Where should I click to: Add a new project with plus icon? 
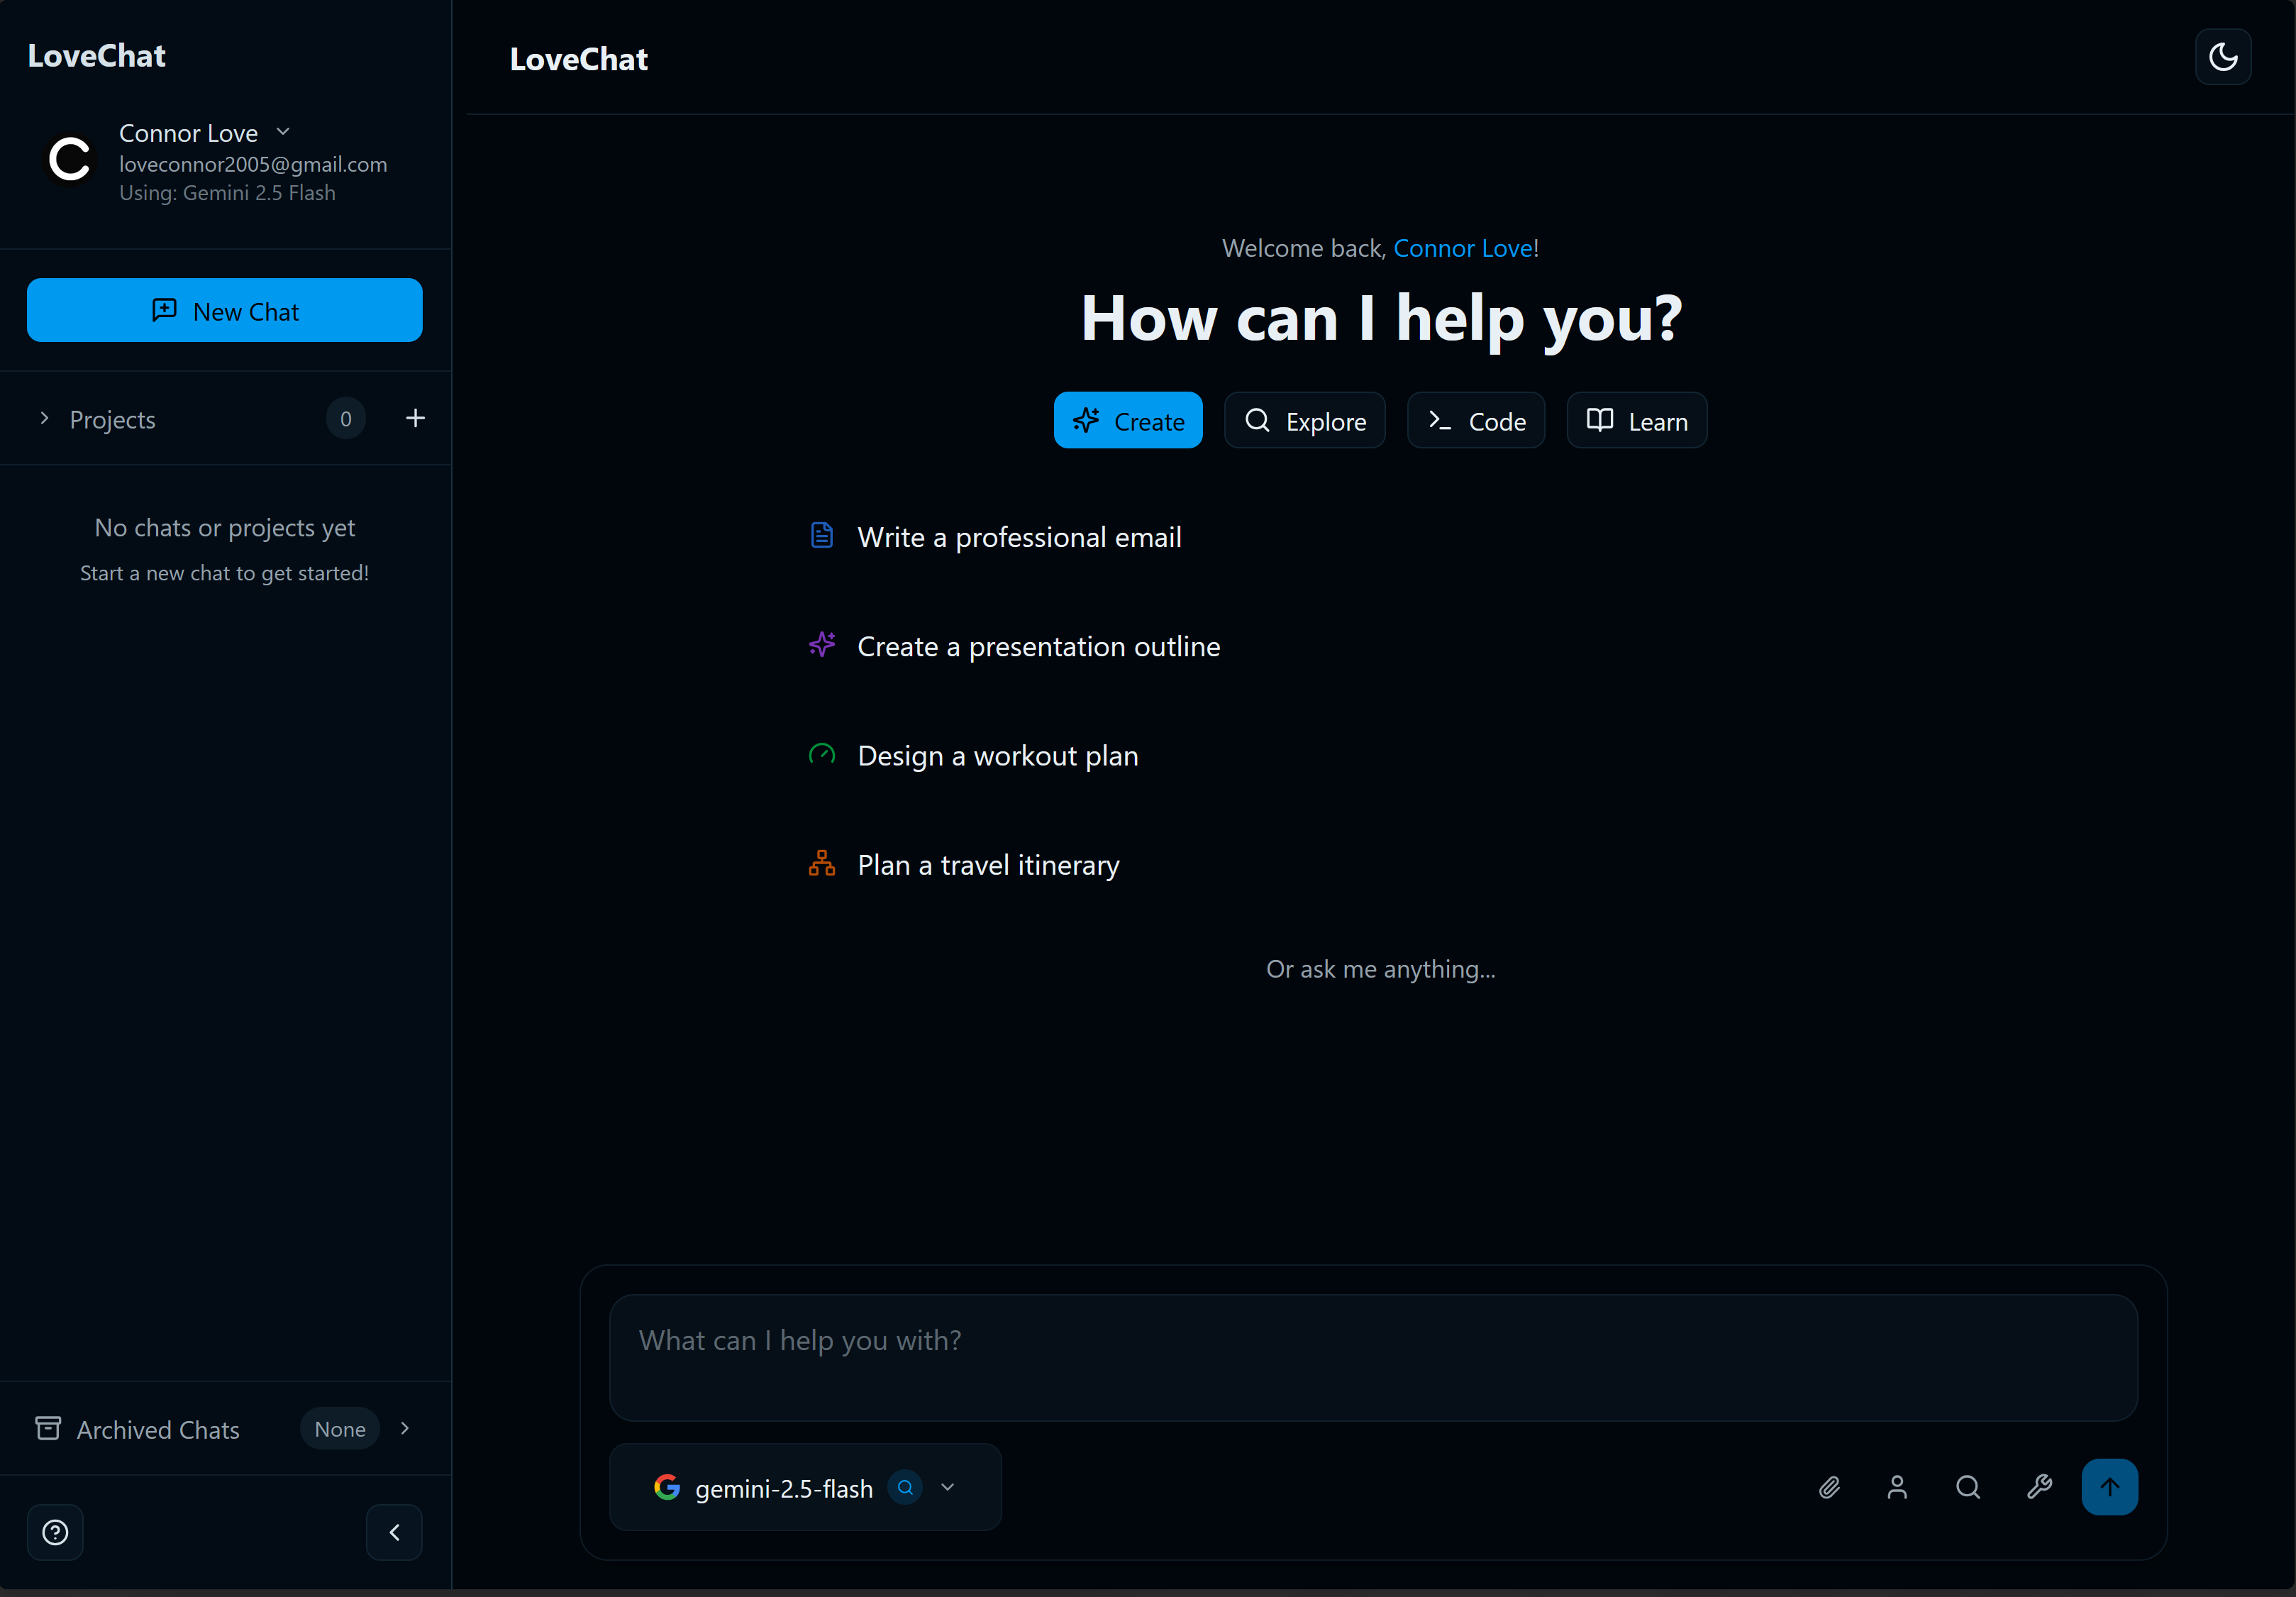(x=415, y=418)
